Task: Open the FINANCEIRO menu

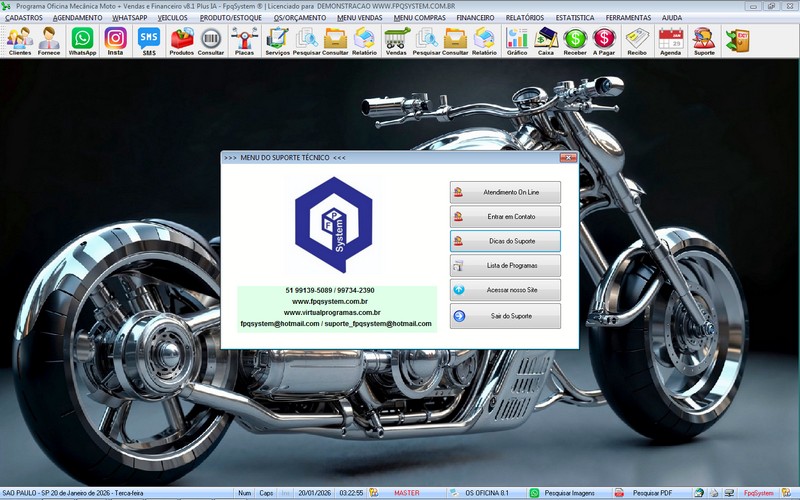Action: 476,18
